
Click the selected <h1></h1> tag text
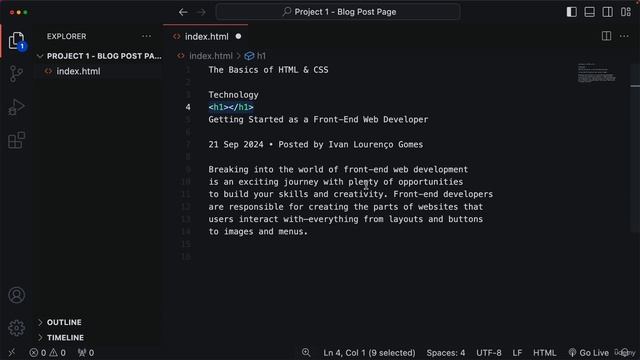coord(231,107)
